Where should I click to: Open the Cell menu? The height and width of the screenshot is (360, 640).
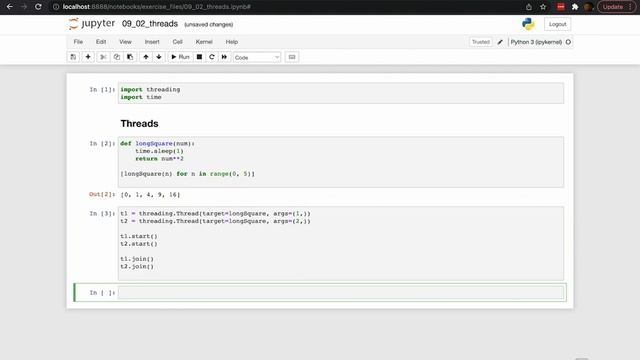point(178,42)
